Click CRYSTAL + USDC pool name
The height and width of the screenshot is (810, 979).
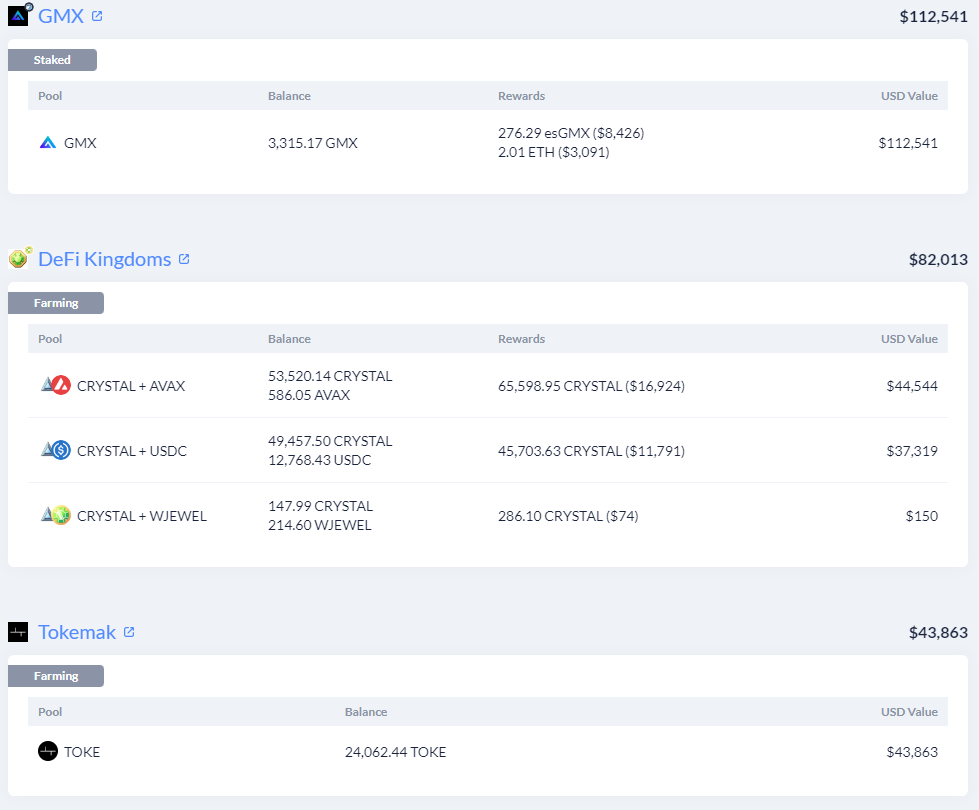click(x=132, y=451)
